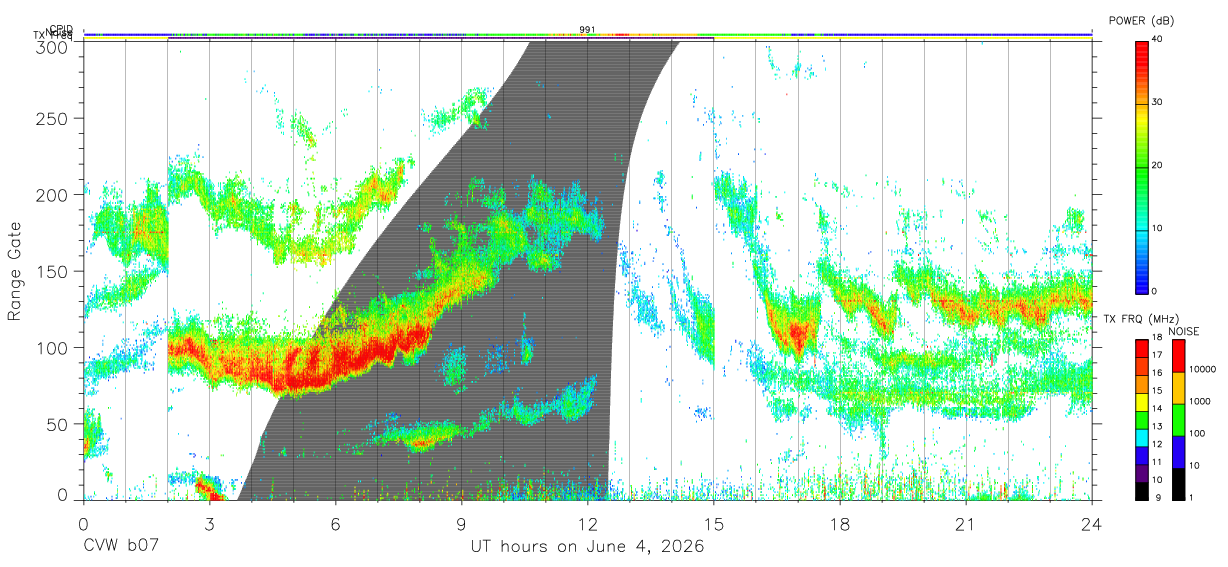Click the Range Gate axis tick label 100

(51, 348)
